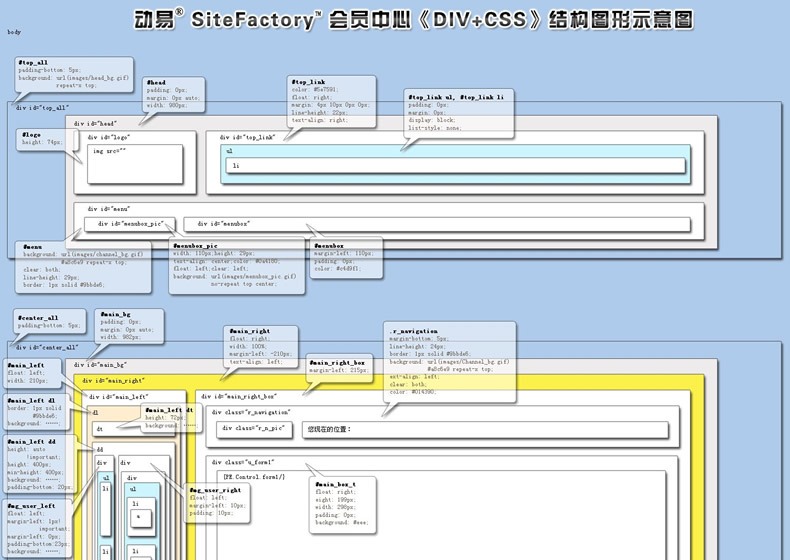Viewport: 790px width, 560px height.
Task: Click the 'dl' label in main_left
Action: tap(96, 413)
